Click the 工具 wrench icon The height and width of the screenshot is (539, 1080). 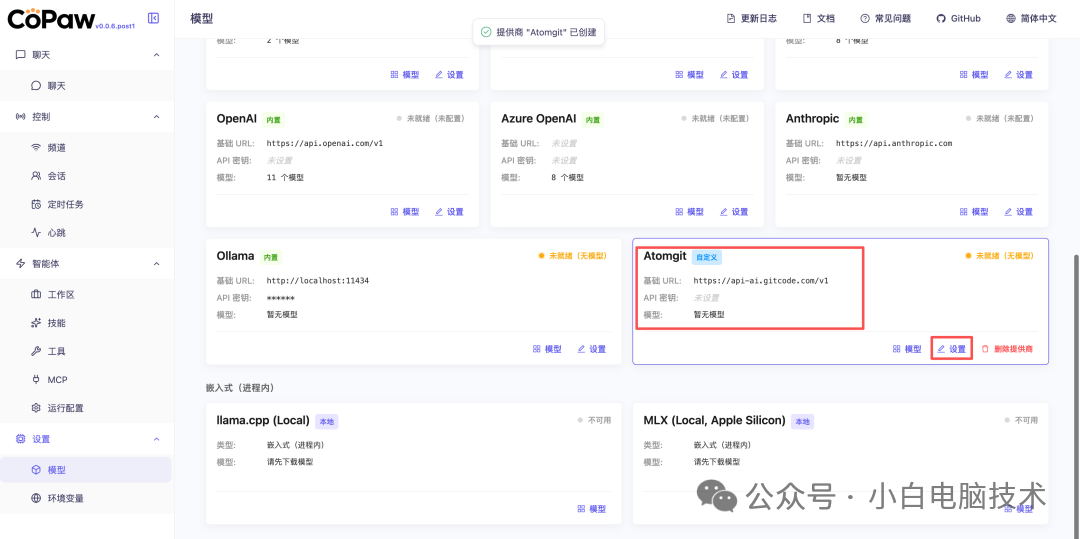click(x=37, y=351)
